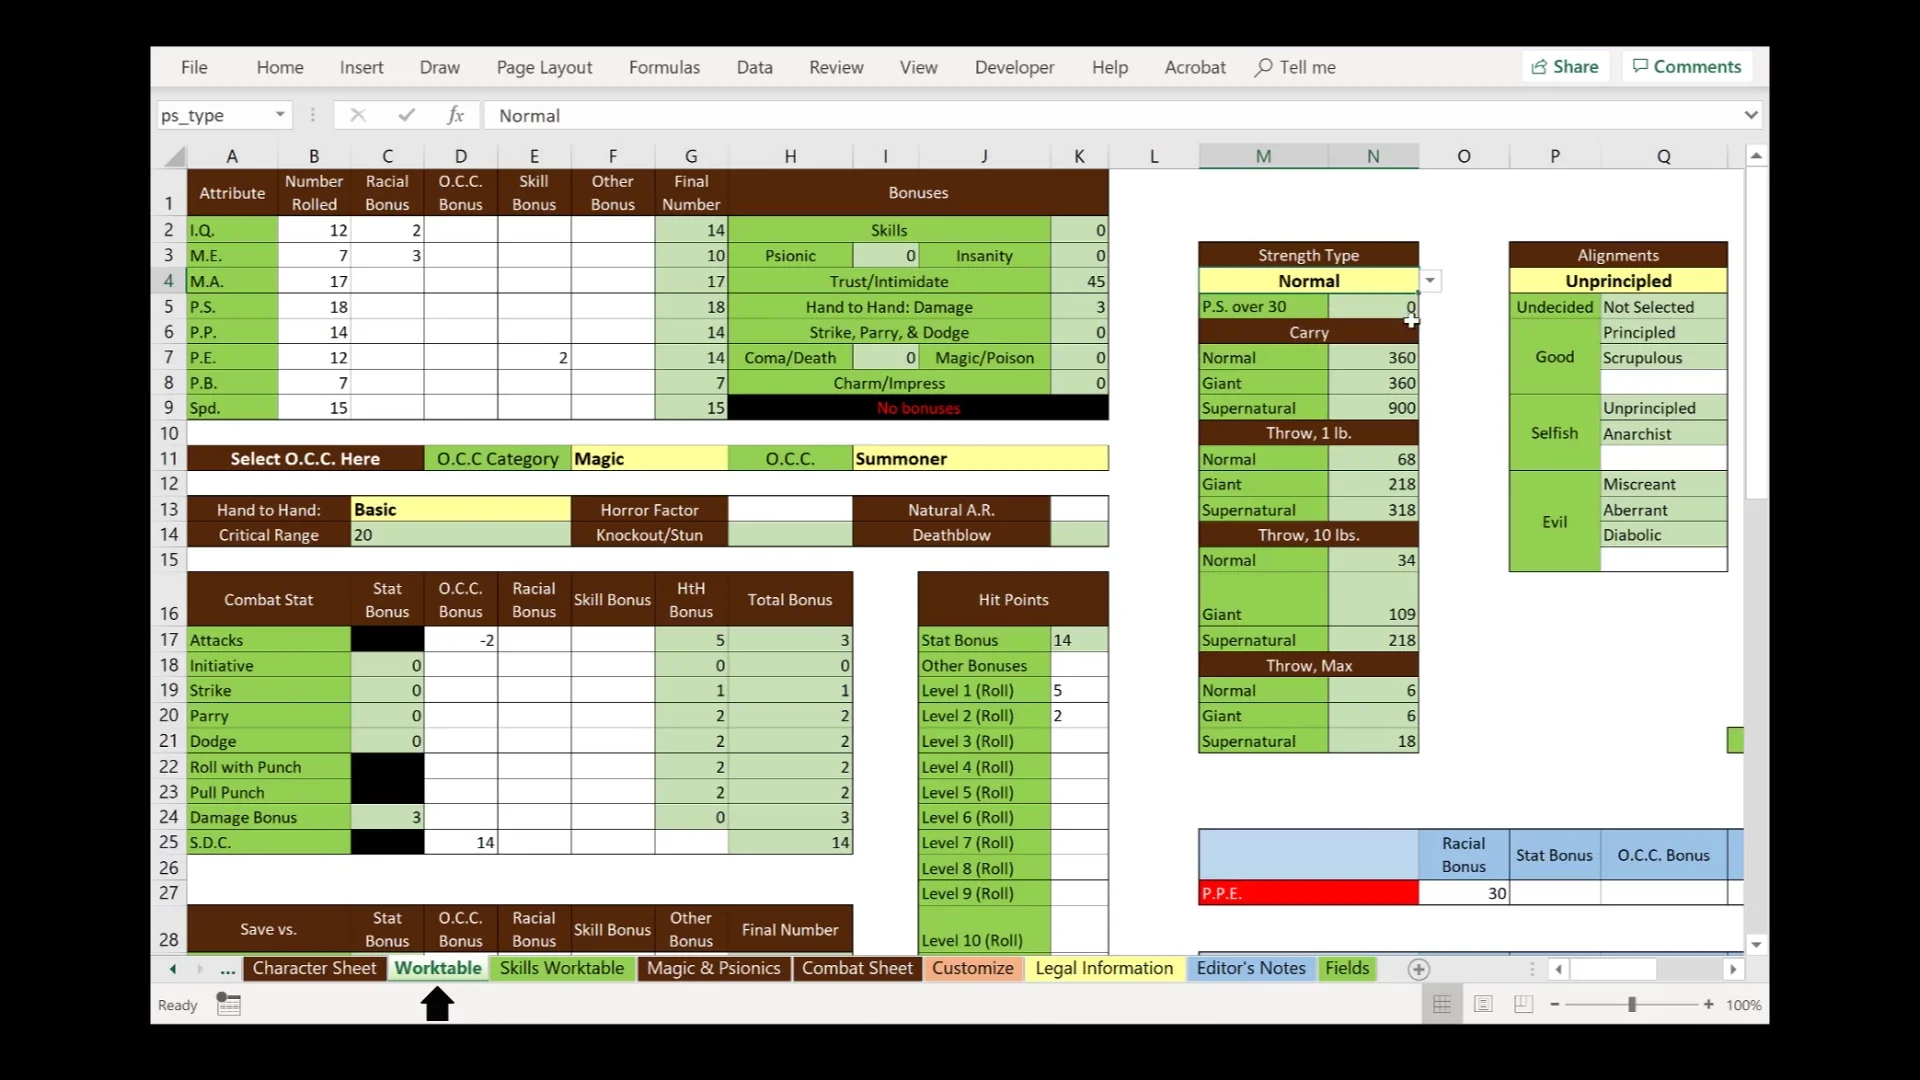This screenshot has width=1920, height=1080.
Task: Click the Enter checkmark icon in formula bar
Action: tap(406, 115)
